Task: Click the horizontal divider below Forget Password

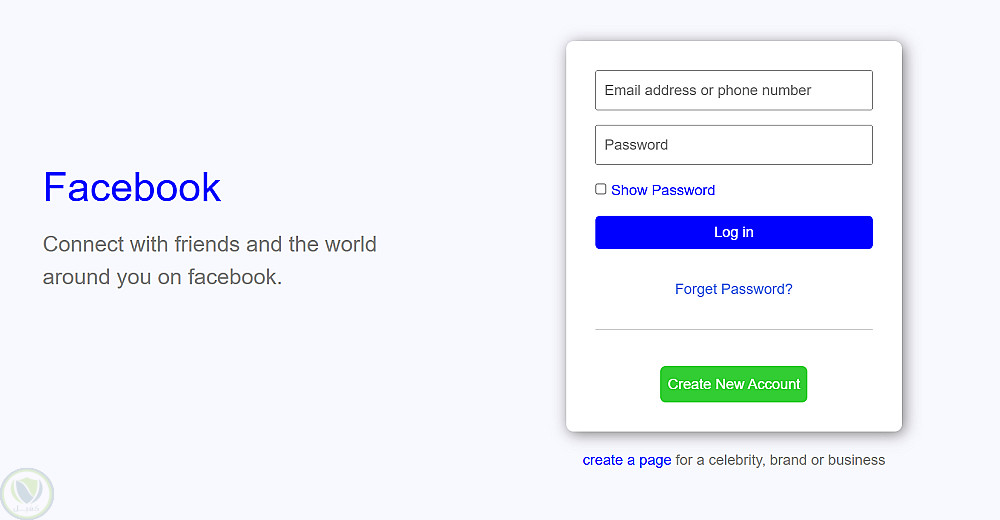Action: click(x=733, y=329)
